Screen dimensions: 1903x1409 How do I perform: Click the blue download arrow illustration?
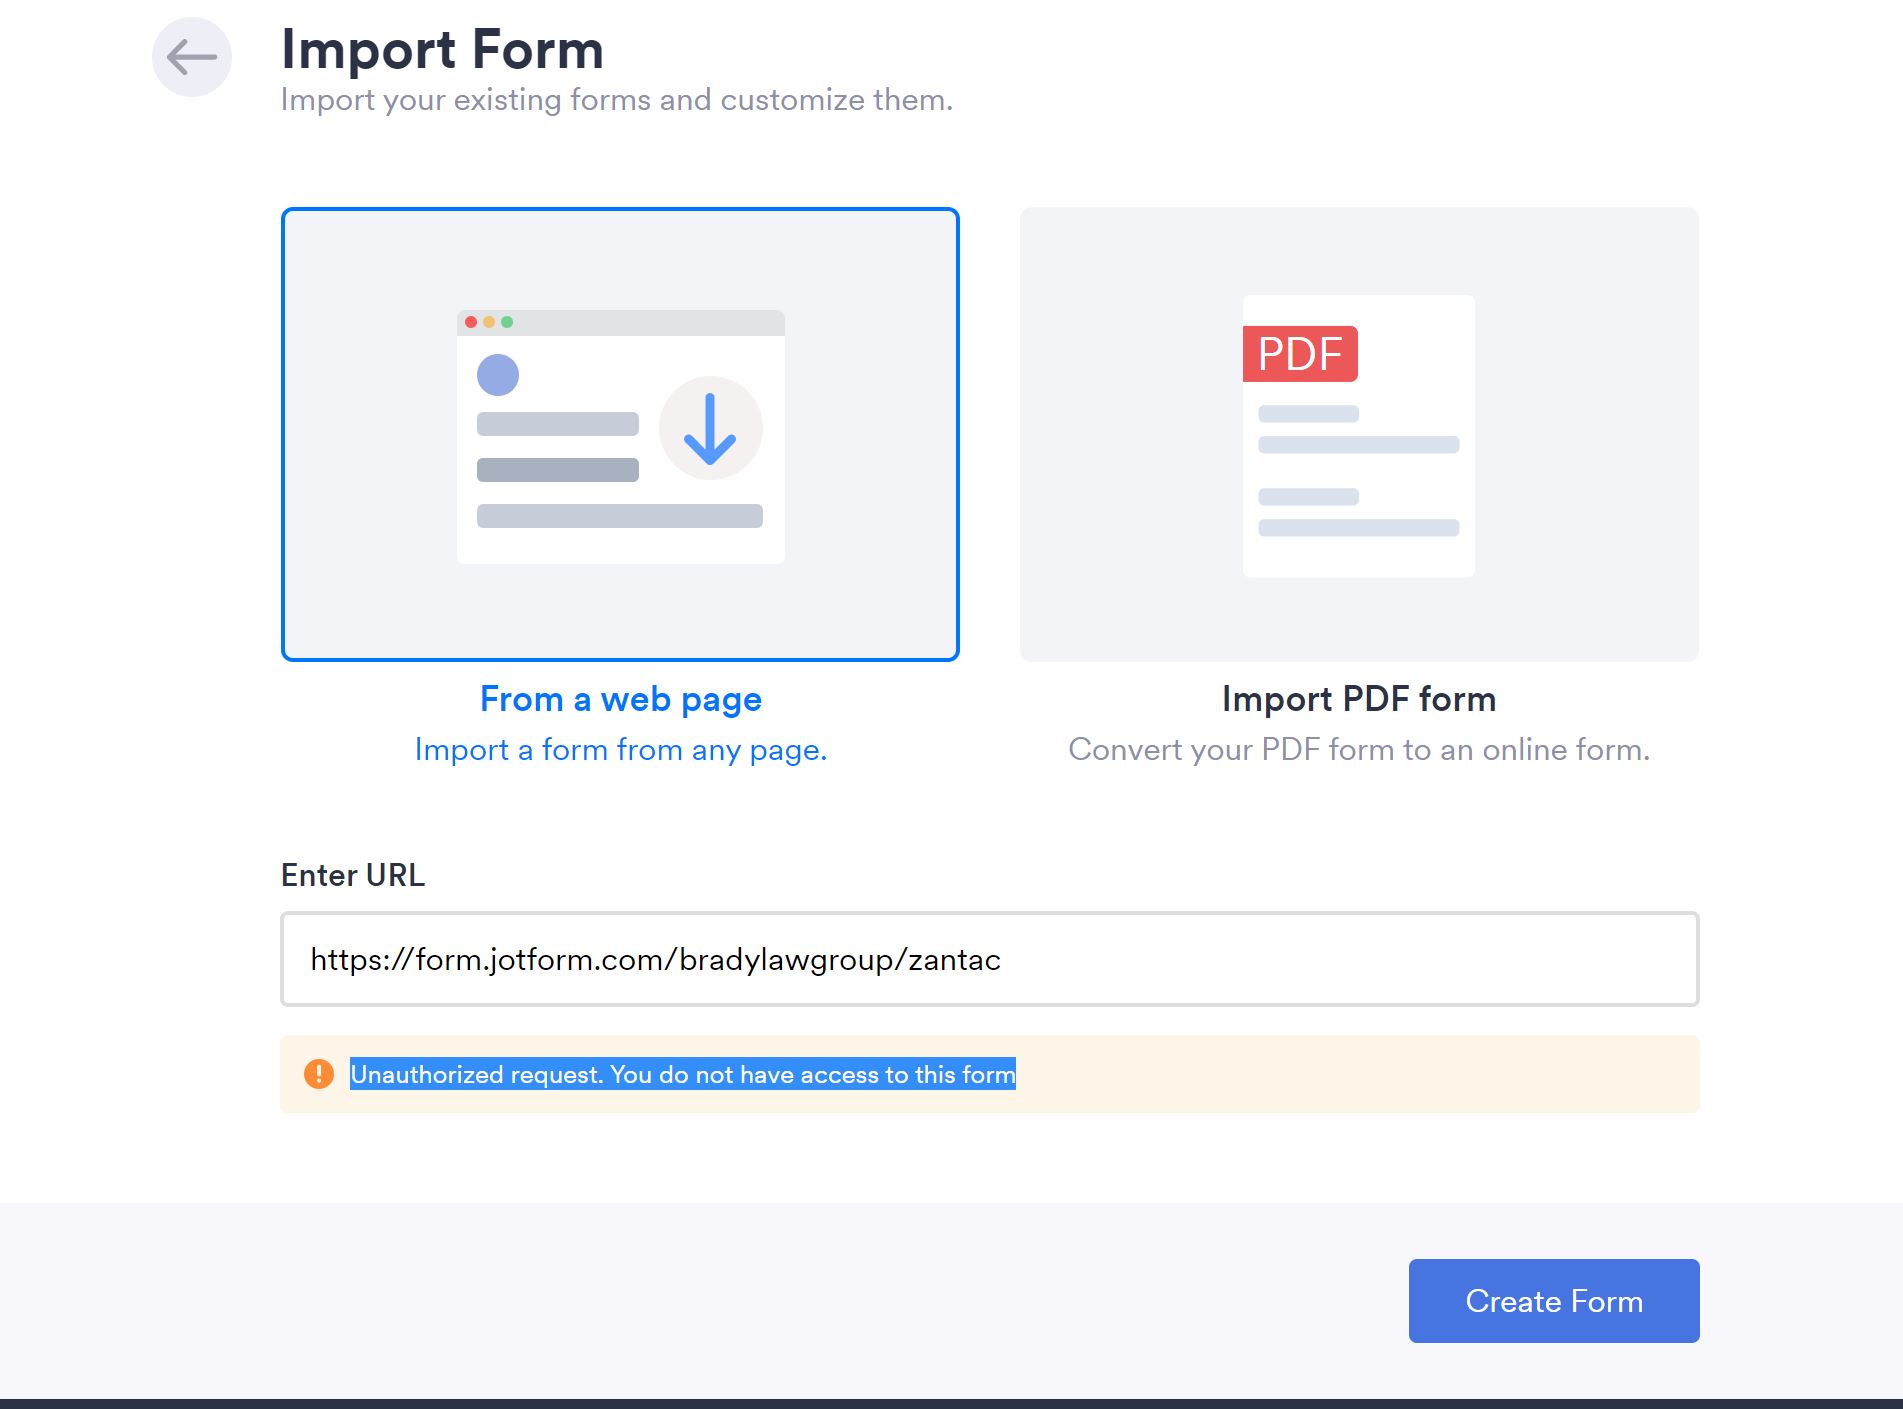710,428
